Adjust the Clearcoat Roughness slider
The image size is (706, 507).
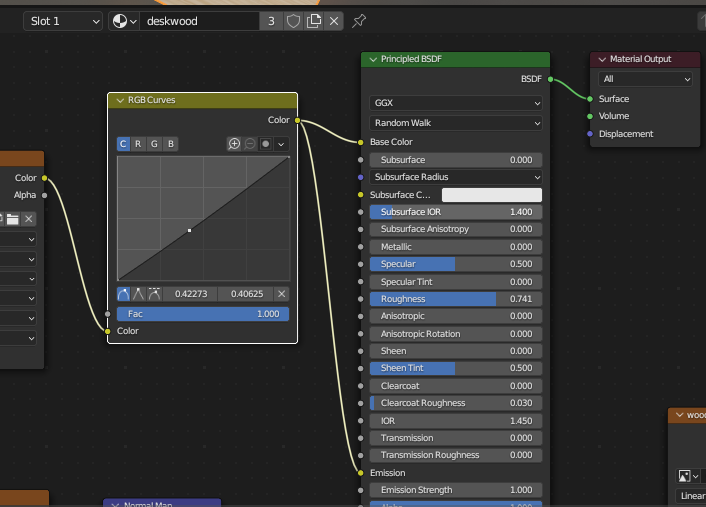(456, 403)
